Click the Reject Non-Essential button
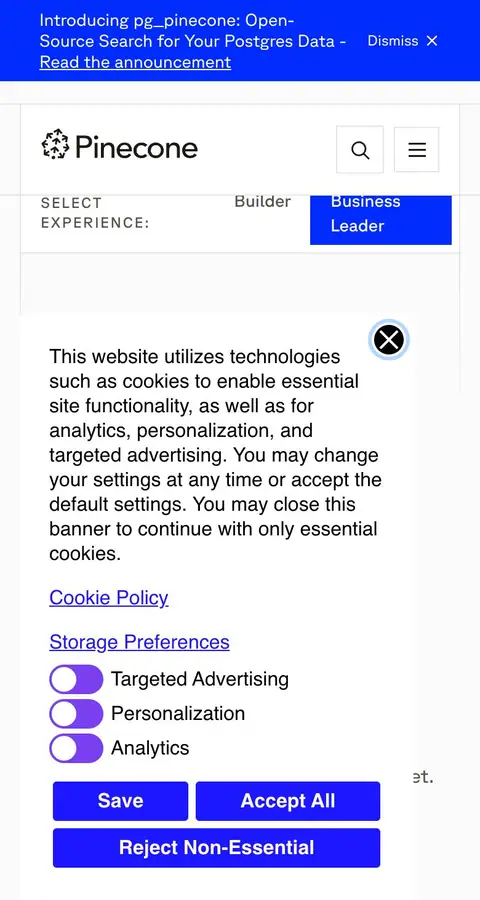The width and height of the screenshot is (480, 900). click(x=216, y=847)
